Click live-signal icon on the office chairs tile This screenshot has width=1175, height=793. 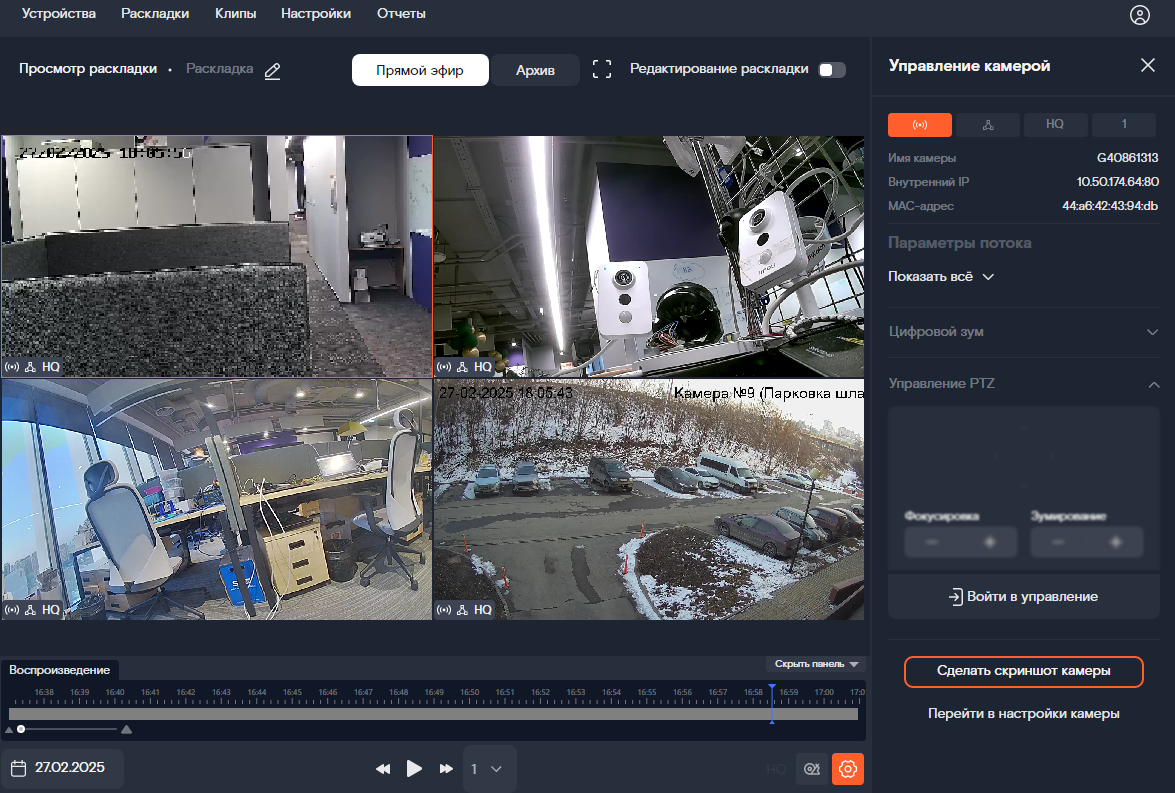(12, 609)
